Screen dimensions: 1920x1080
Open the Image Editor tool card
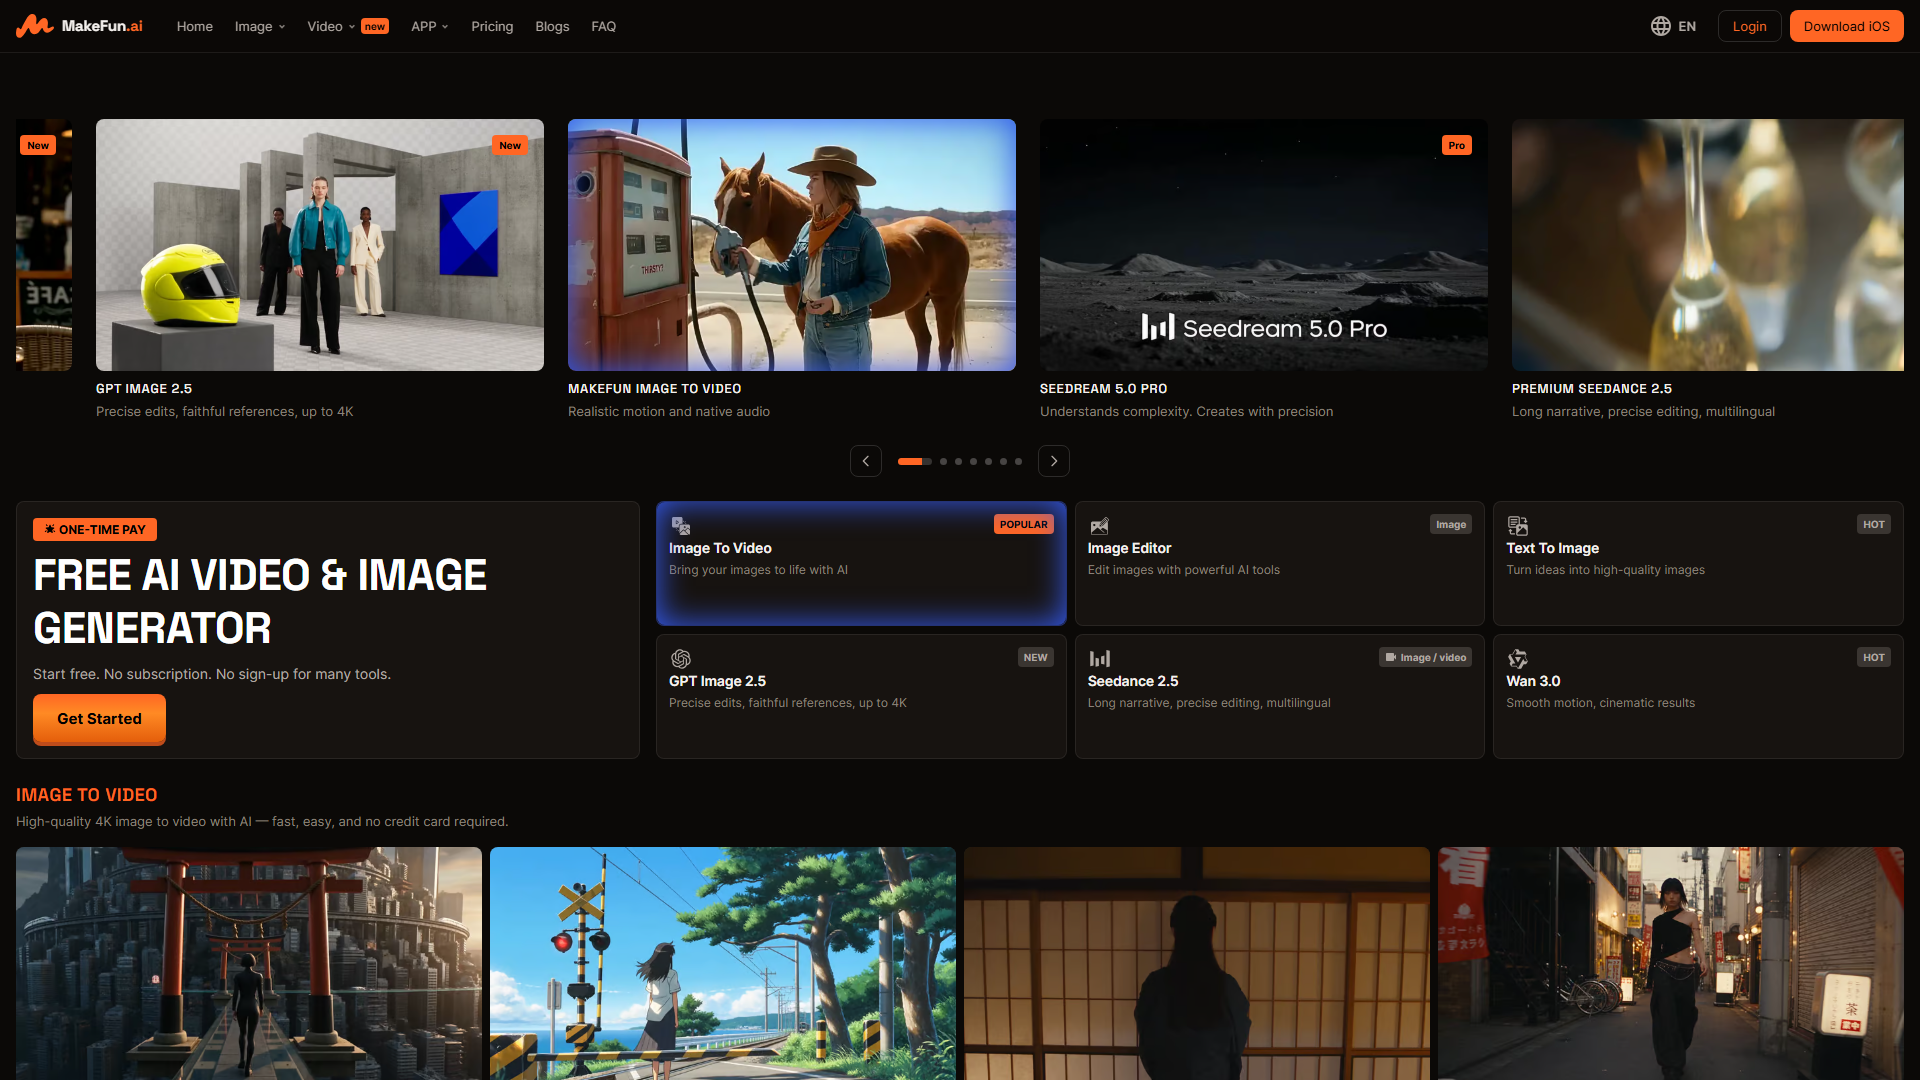click(1279, 564)
